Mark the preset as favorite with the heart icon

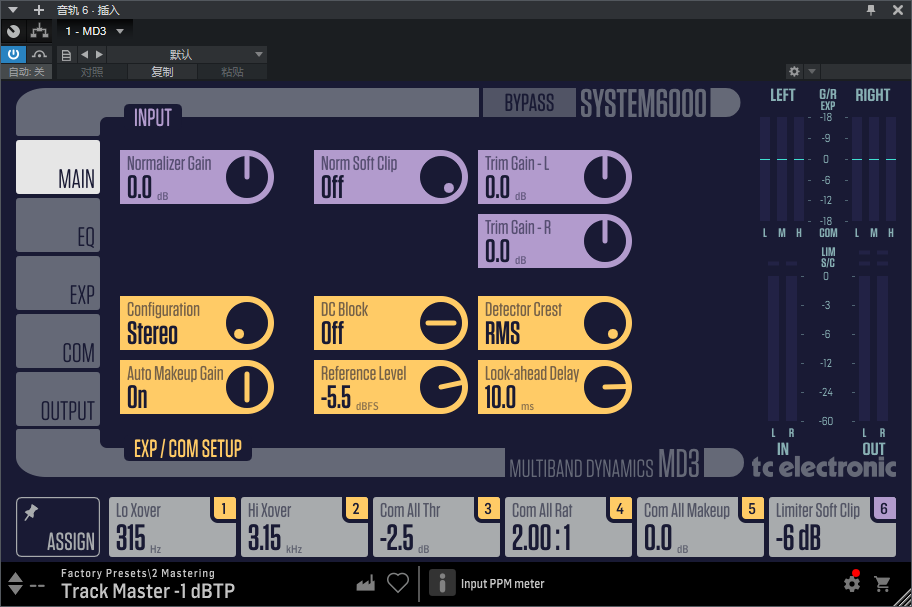(398, 583)
